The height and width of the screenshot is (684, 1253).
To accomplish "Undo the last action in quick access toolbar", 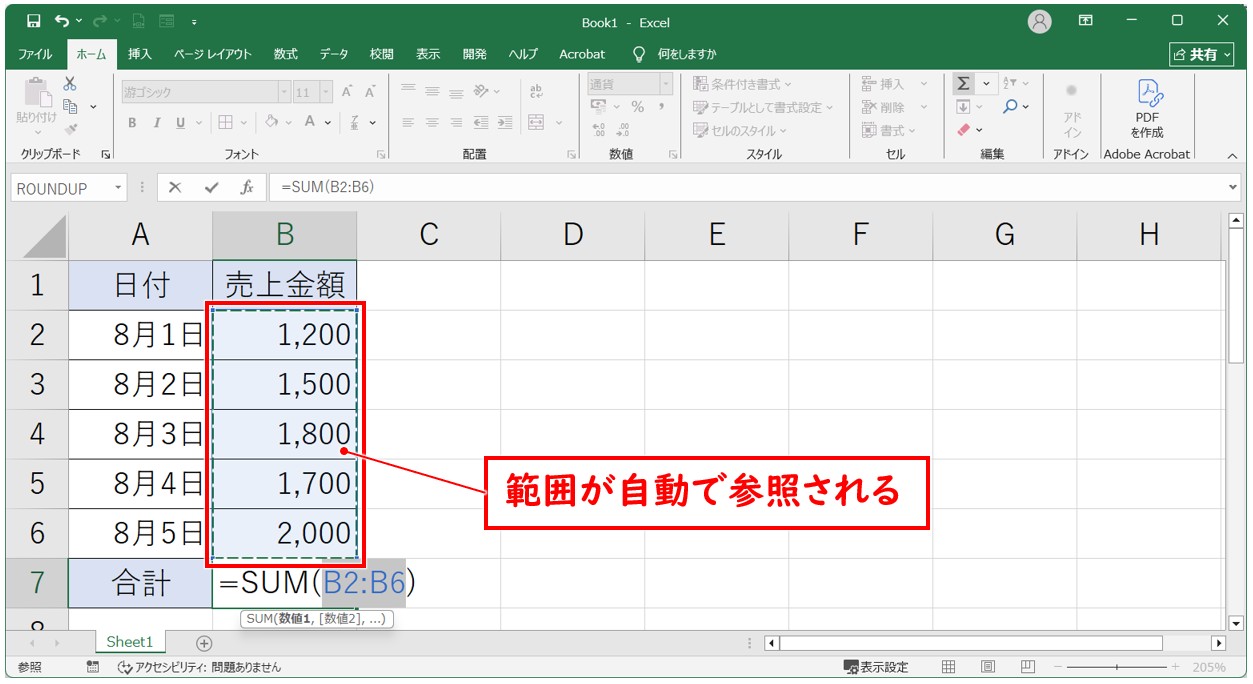I will point(62,21).
